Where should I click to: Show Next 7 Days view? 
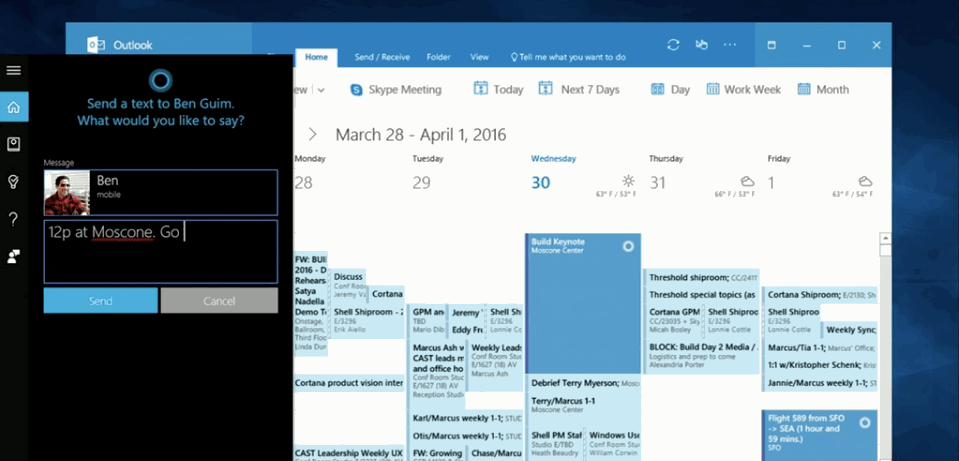click(x=579, y=89)
